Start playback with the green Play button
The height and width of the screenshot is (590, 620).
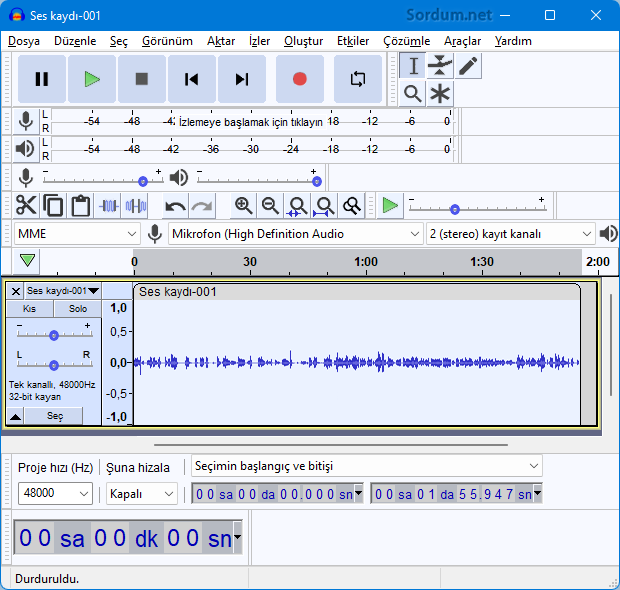point(92,79)
